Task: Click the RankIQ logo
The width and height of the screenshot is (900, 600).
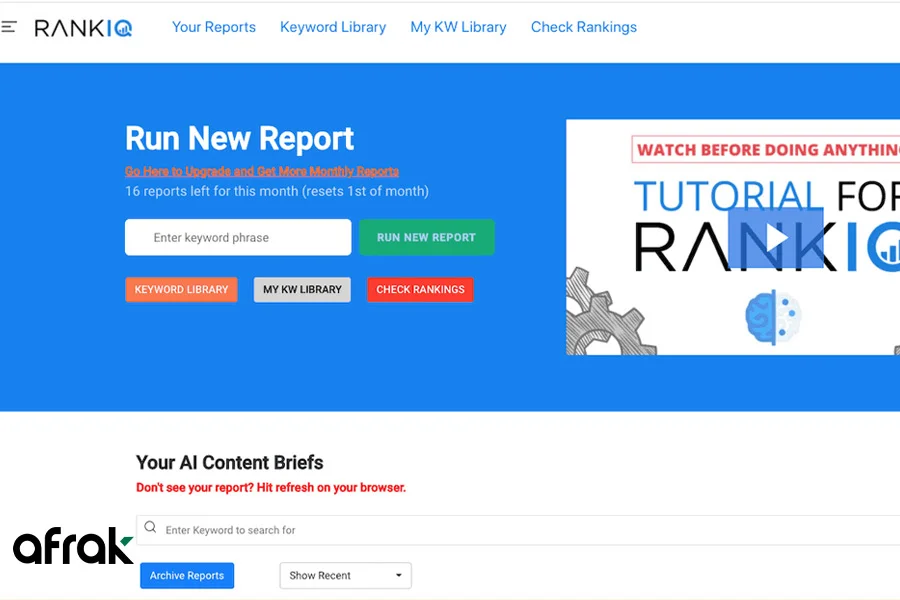Action: [x=83, y=28]
